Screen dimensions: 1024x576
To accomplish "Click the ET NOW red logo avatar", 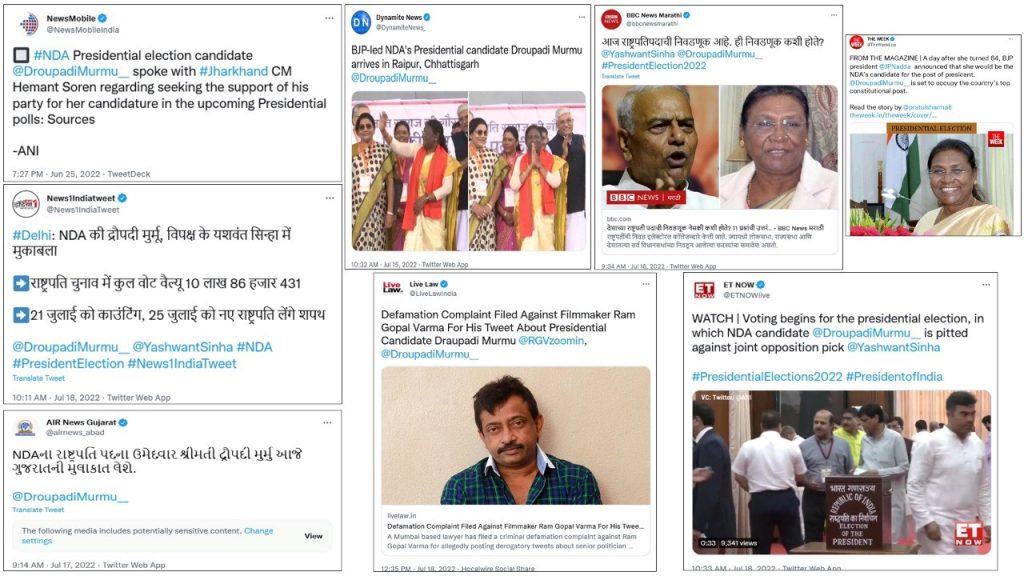I will [x=703, y=290].
